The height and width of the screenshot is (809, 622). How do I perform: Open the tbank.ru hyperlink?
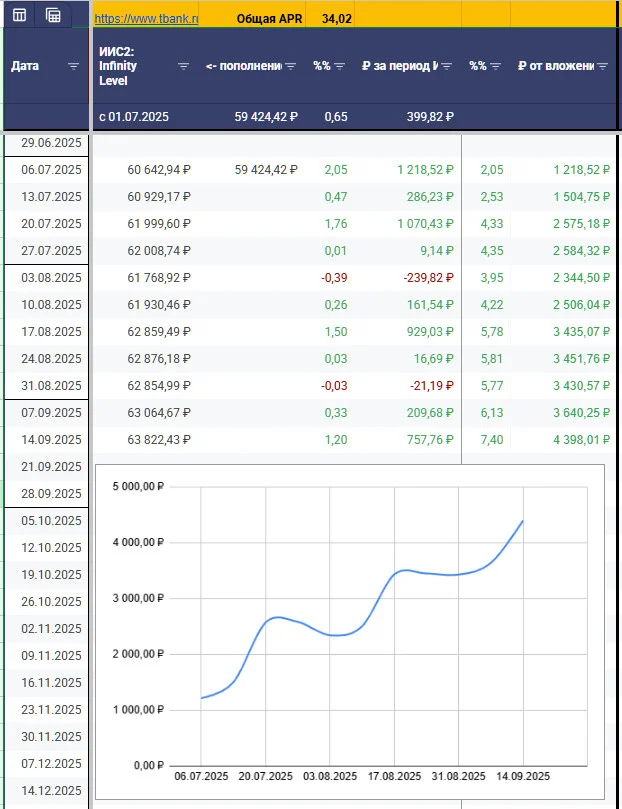pyautogui.click(x=146, y=19)
